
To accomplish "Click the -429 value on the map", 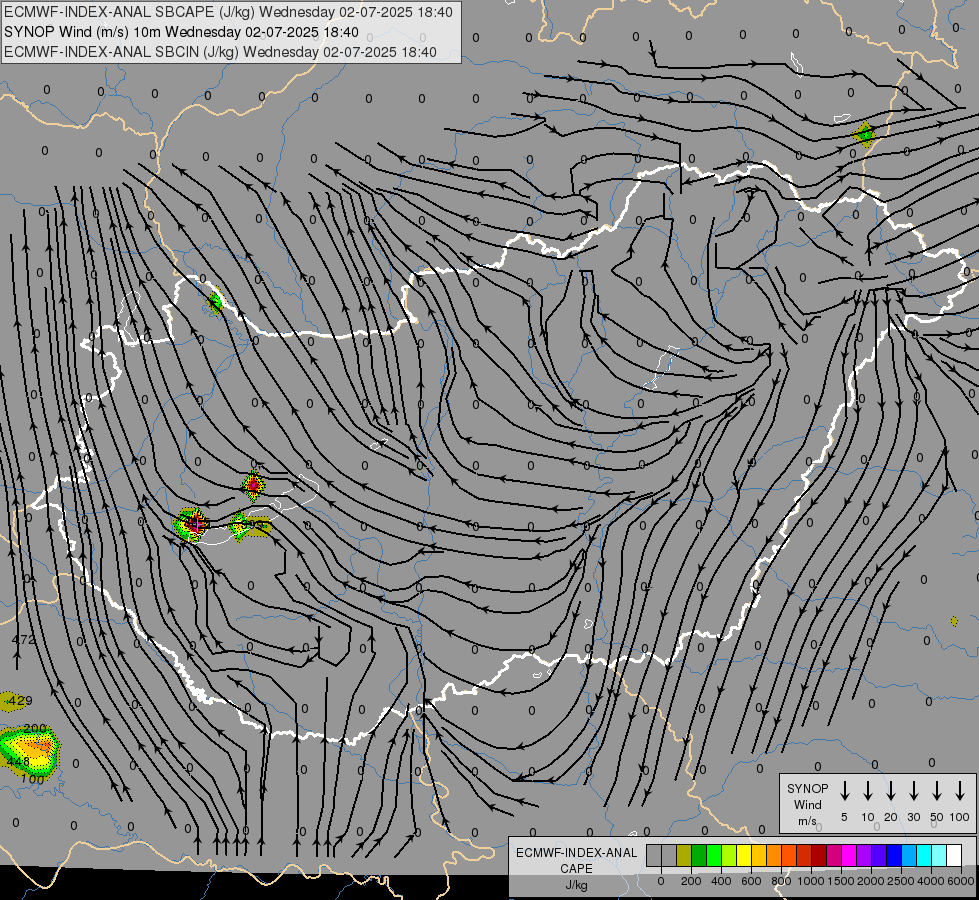I will coord(18,701).
